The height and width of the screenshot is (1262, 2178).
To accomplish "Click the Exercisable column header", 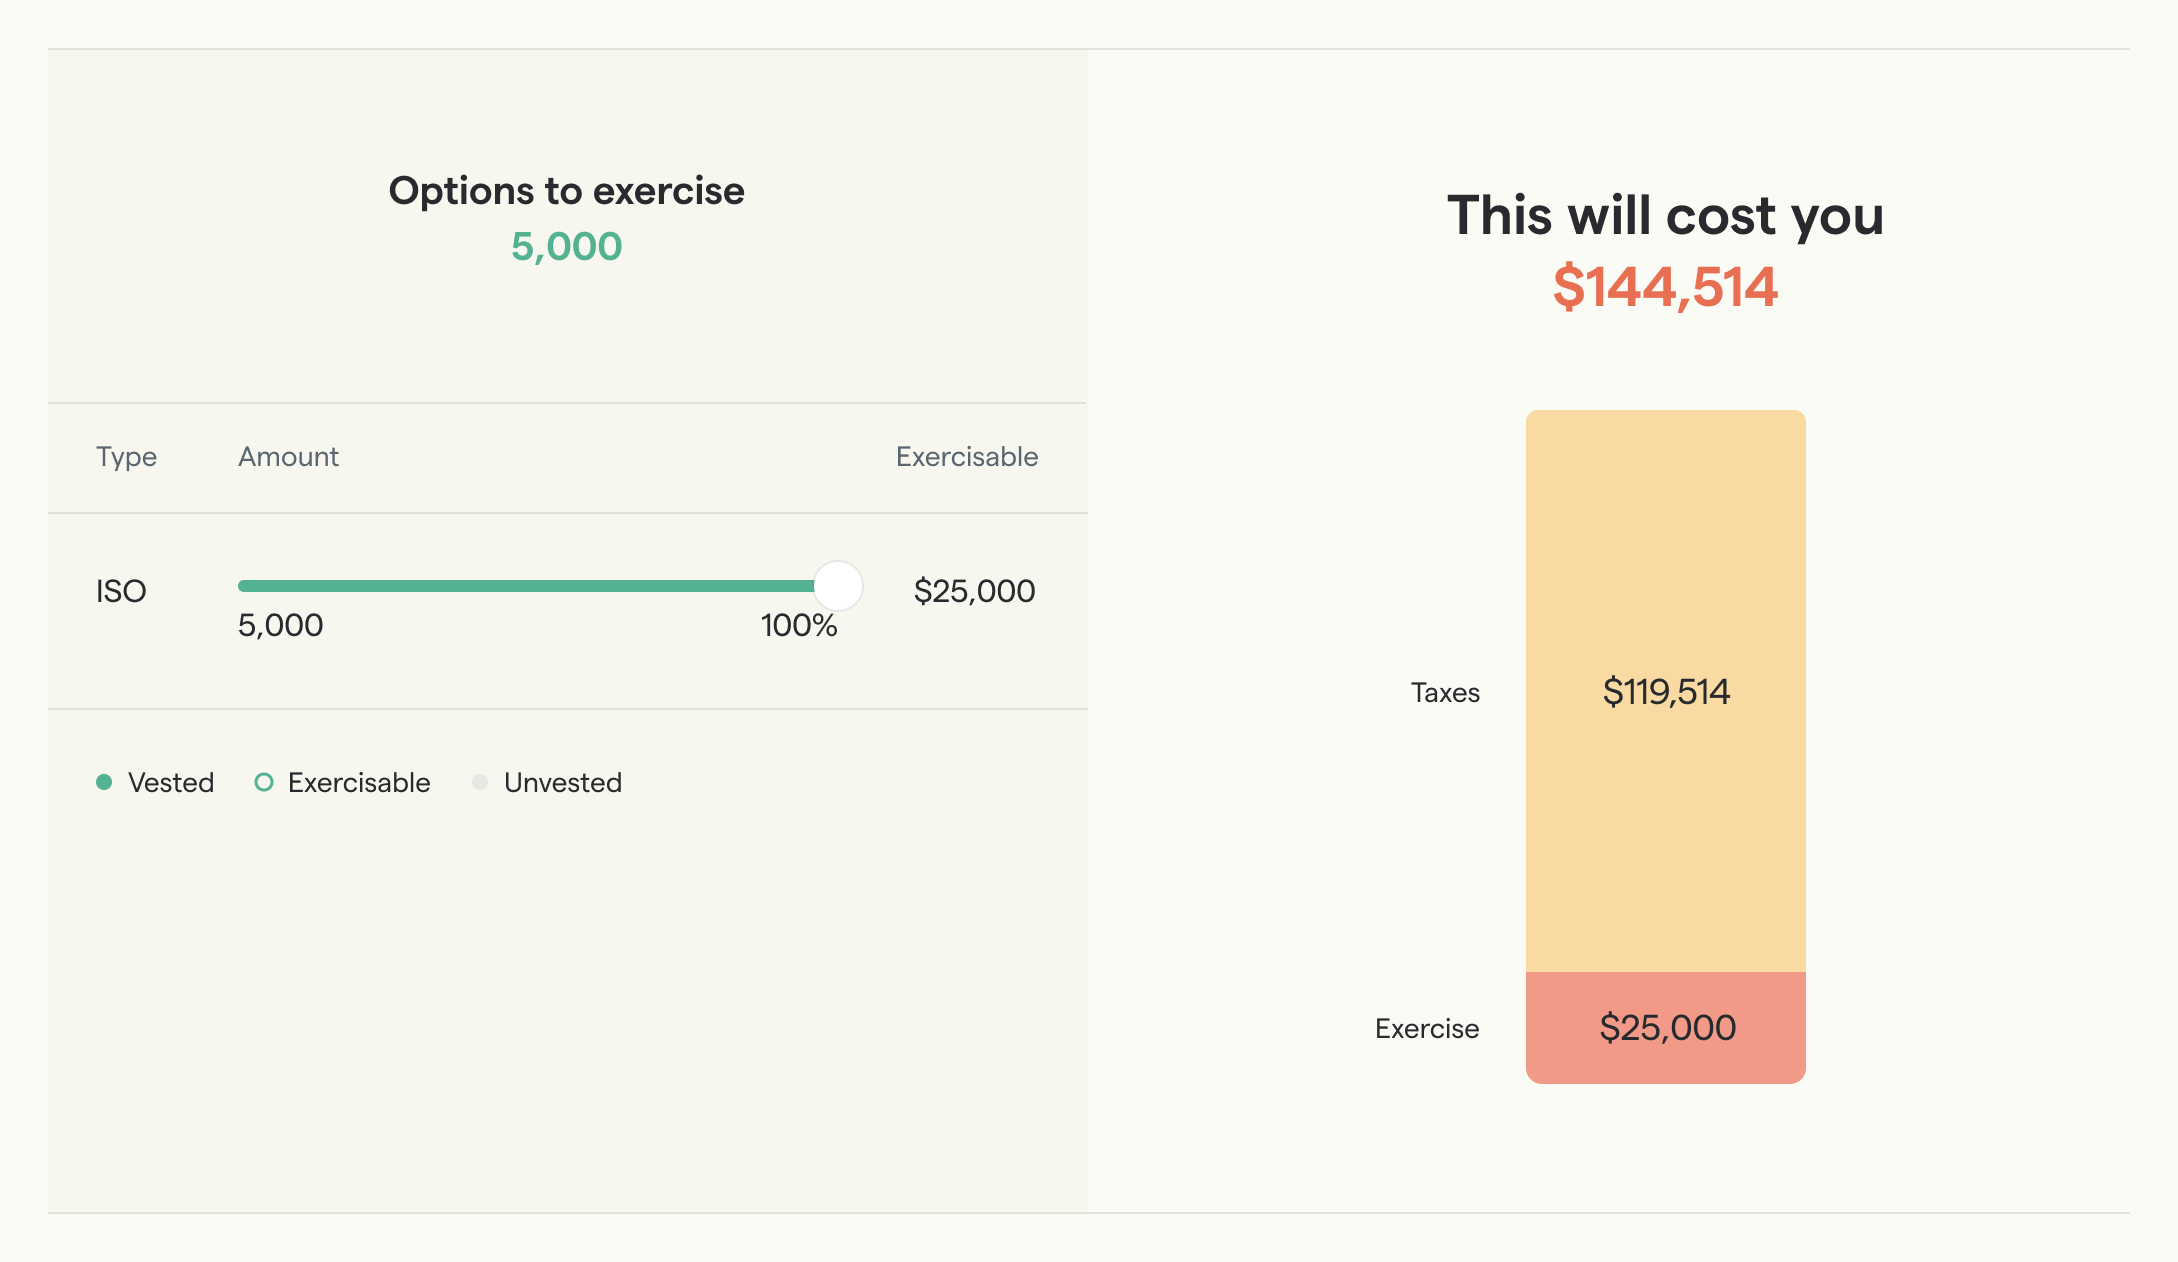I will [966, 457].
